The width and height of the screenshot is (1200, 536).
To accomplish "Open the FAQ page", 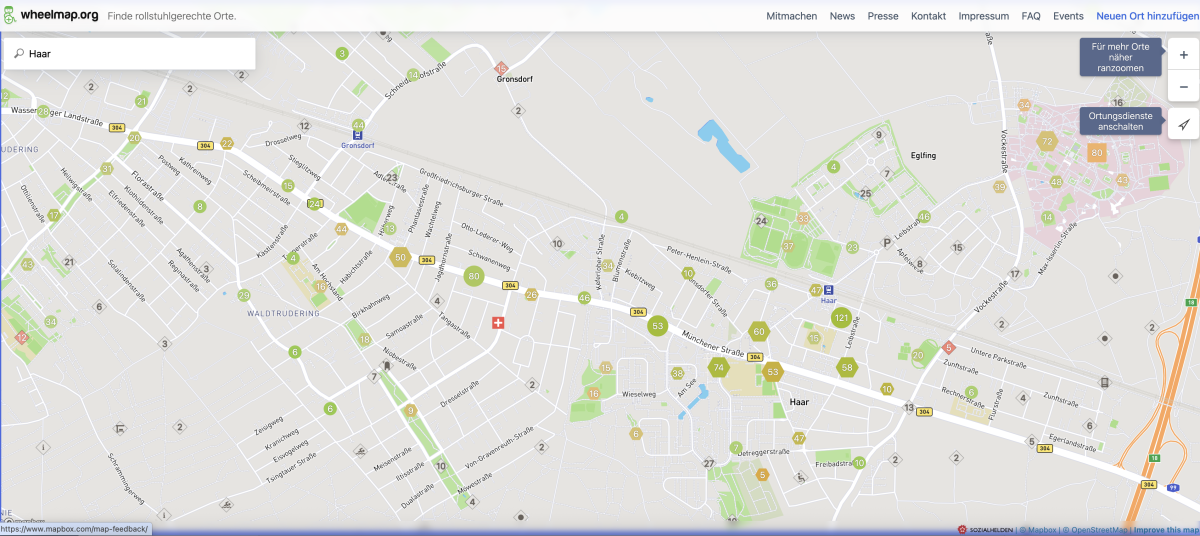I will 1031,16.
